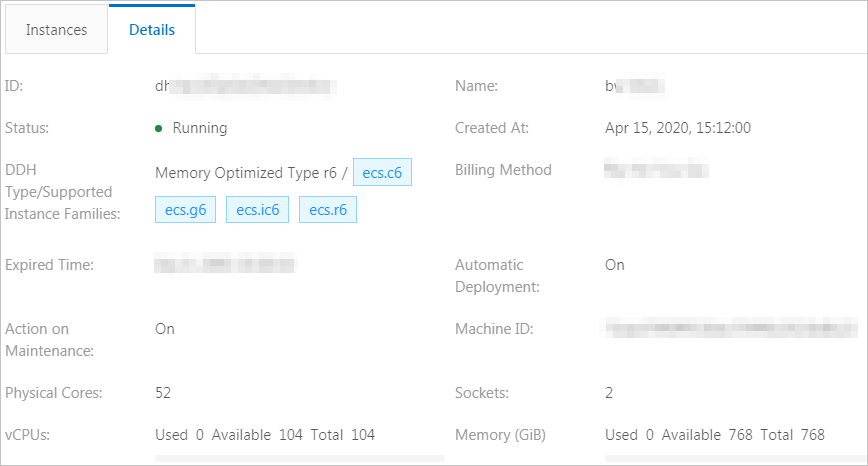Click the vCPUs Total 104 value
Screen dimensions: 868x466
[x=343, y=434]
